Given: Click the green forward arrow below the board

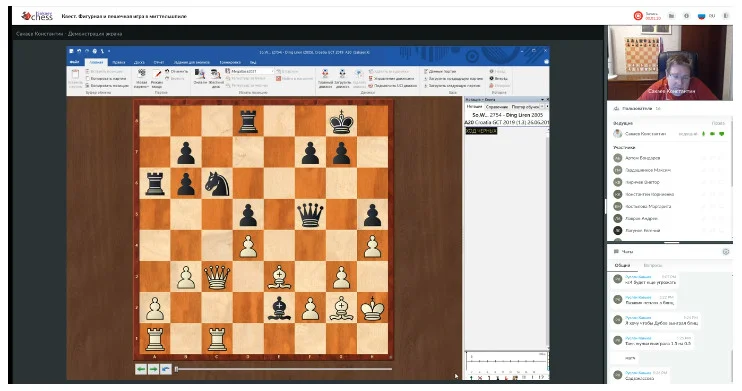Looking at the screenshot, I should point(153,369).
